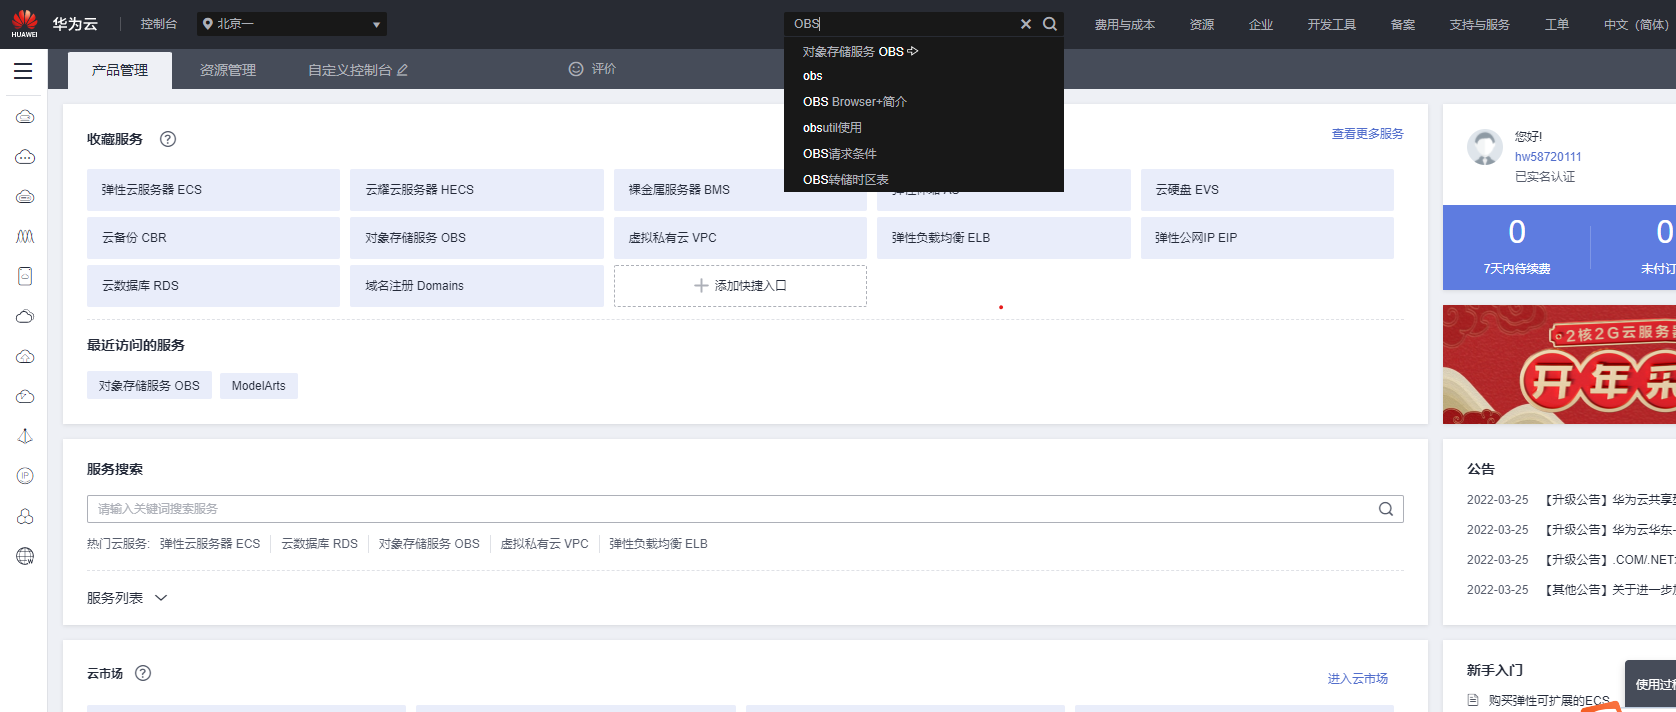Screen dimensions: 1676x712
Task: Switch to the 资源管理 tab
Action: (x=228, y=70)
